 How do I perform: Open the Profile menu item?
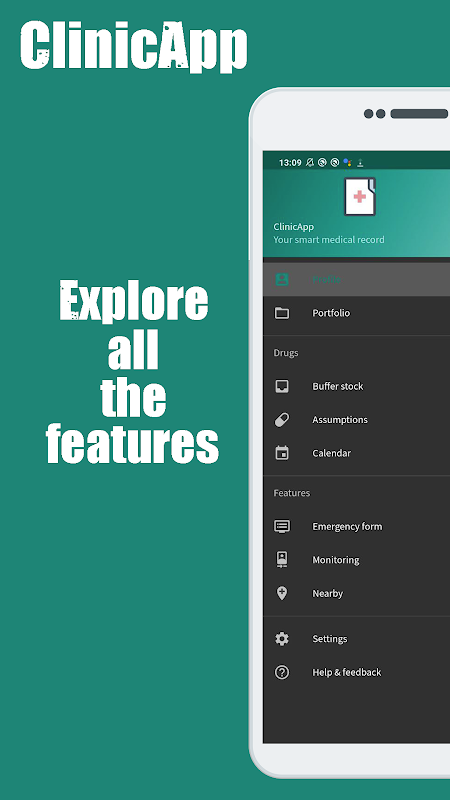pos(356,279)
